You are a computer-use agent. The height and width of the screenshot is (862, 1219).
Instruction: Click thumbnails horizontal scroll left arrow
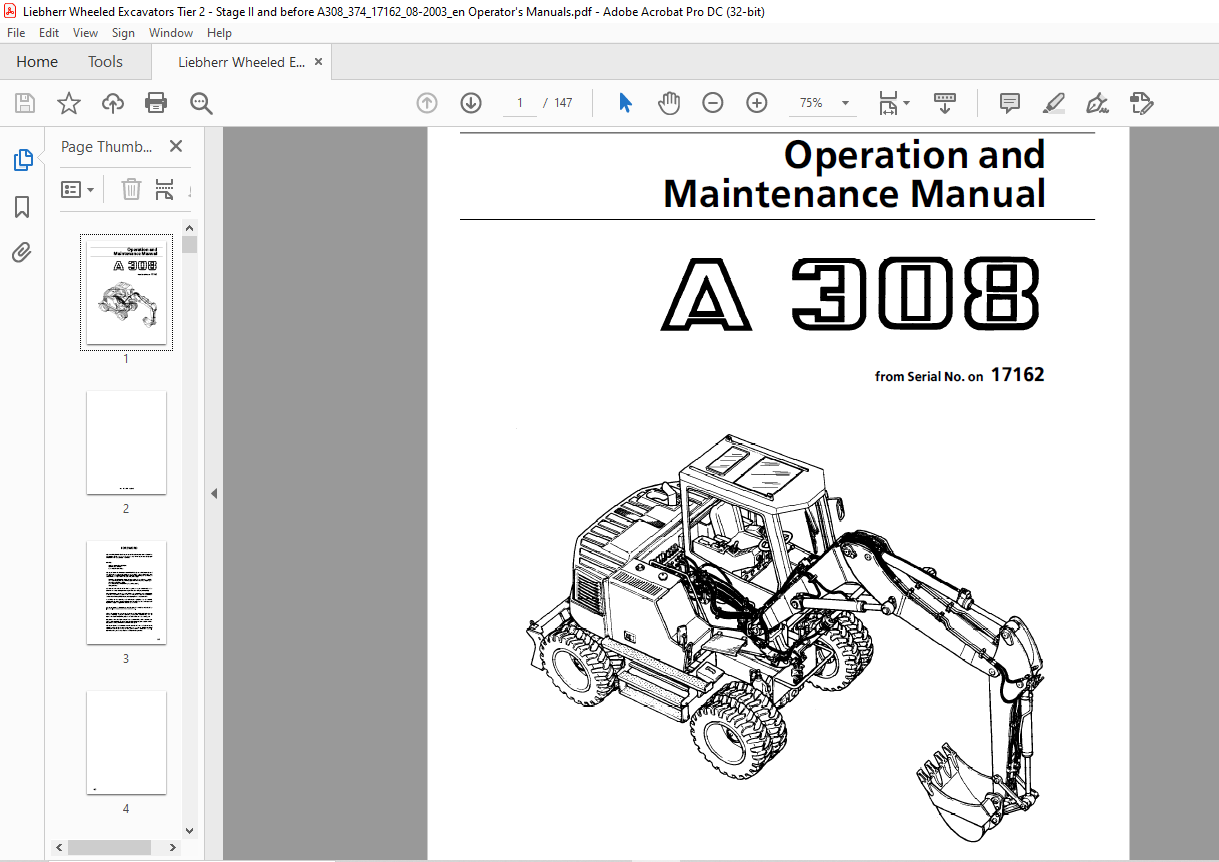60,847
